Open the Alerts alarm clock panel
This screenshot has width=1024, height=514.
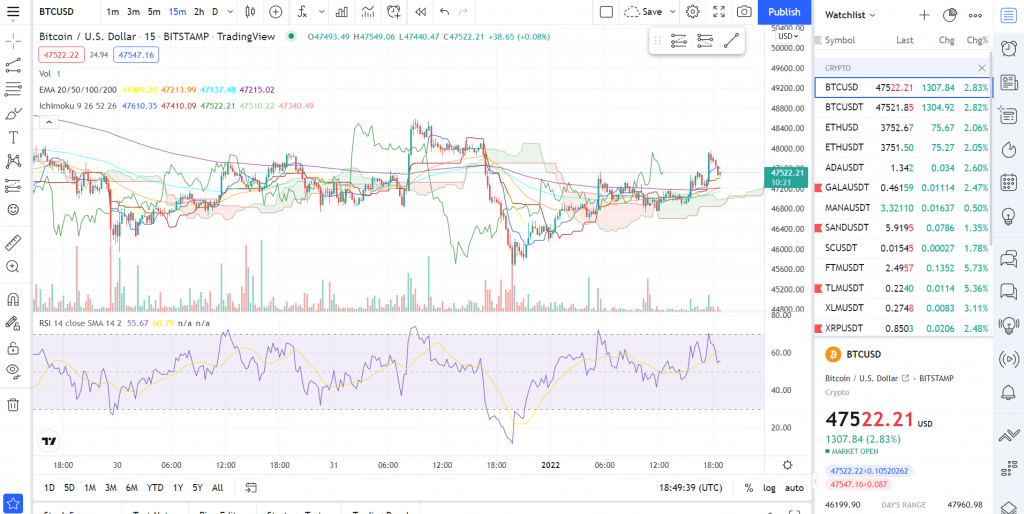(1009, 48)
